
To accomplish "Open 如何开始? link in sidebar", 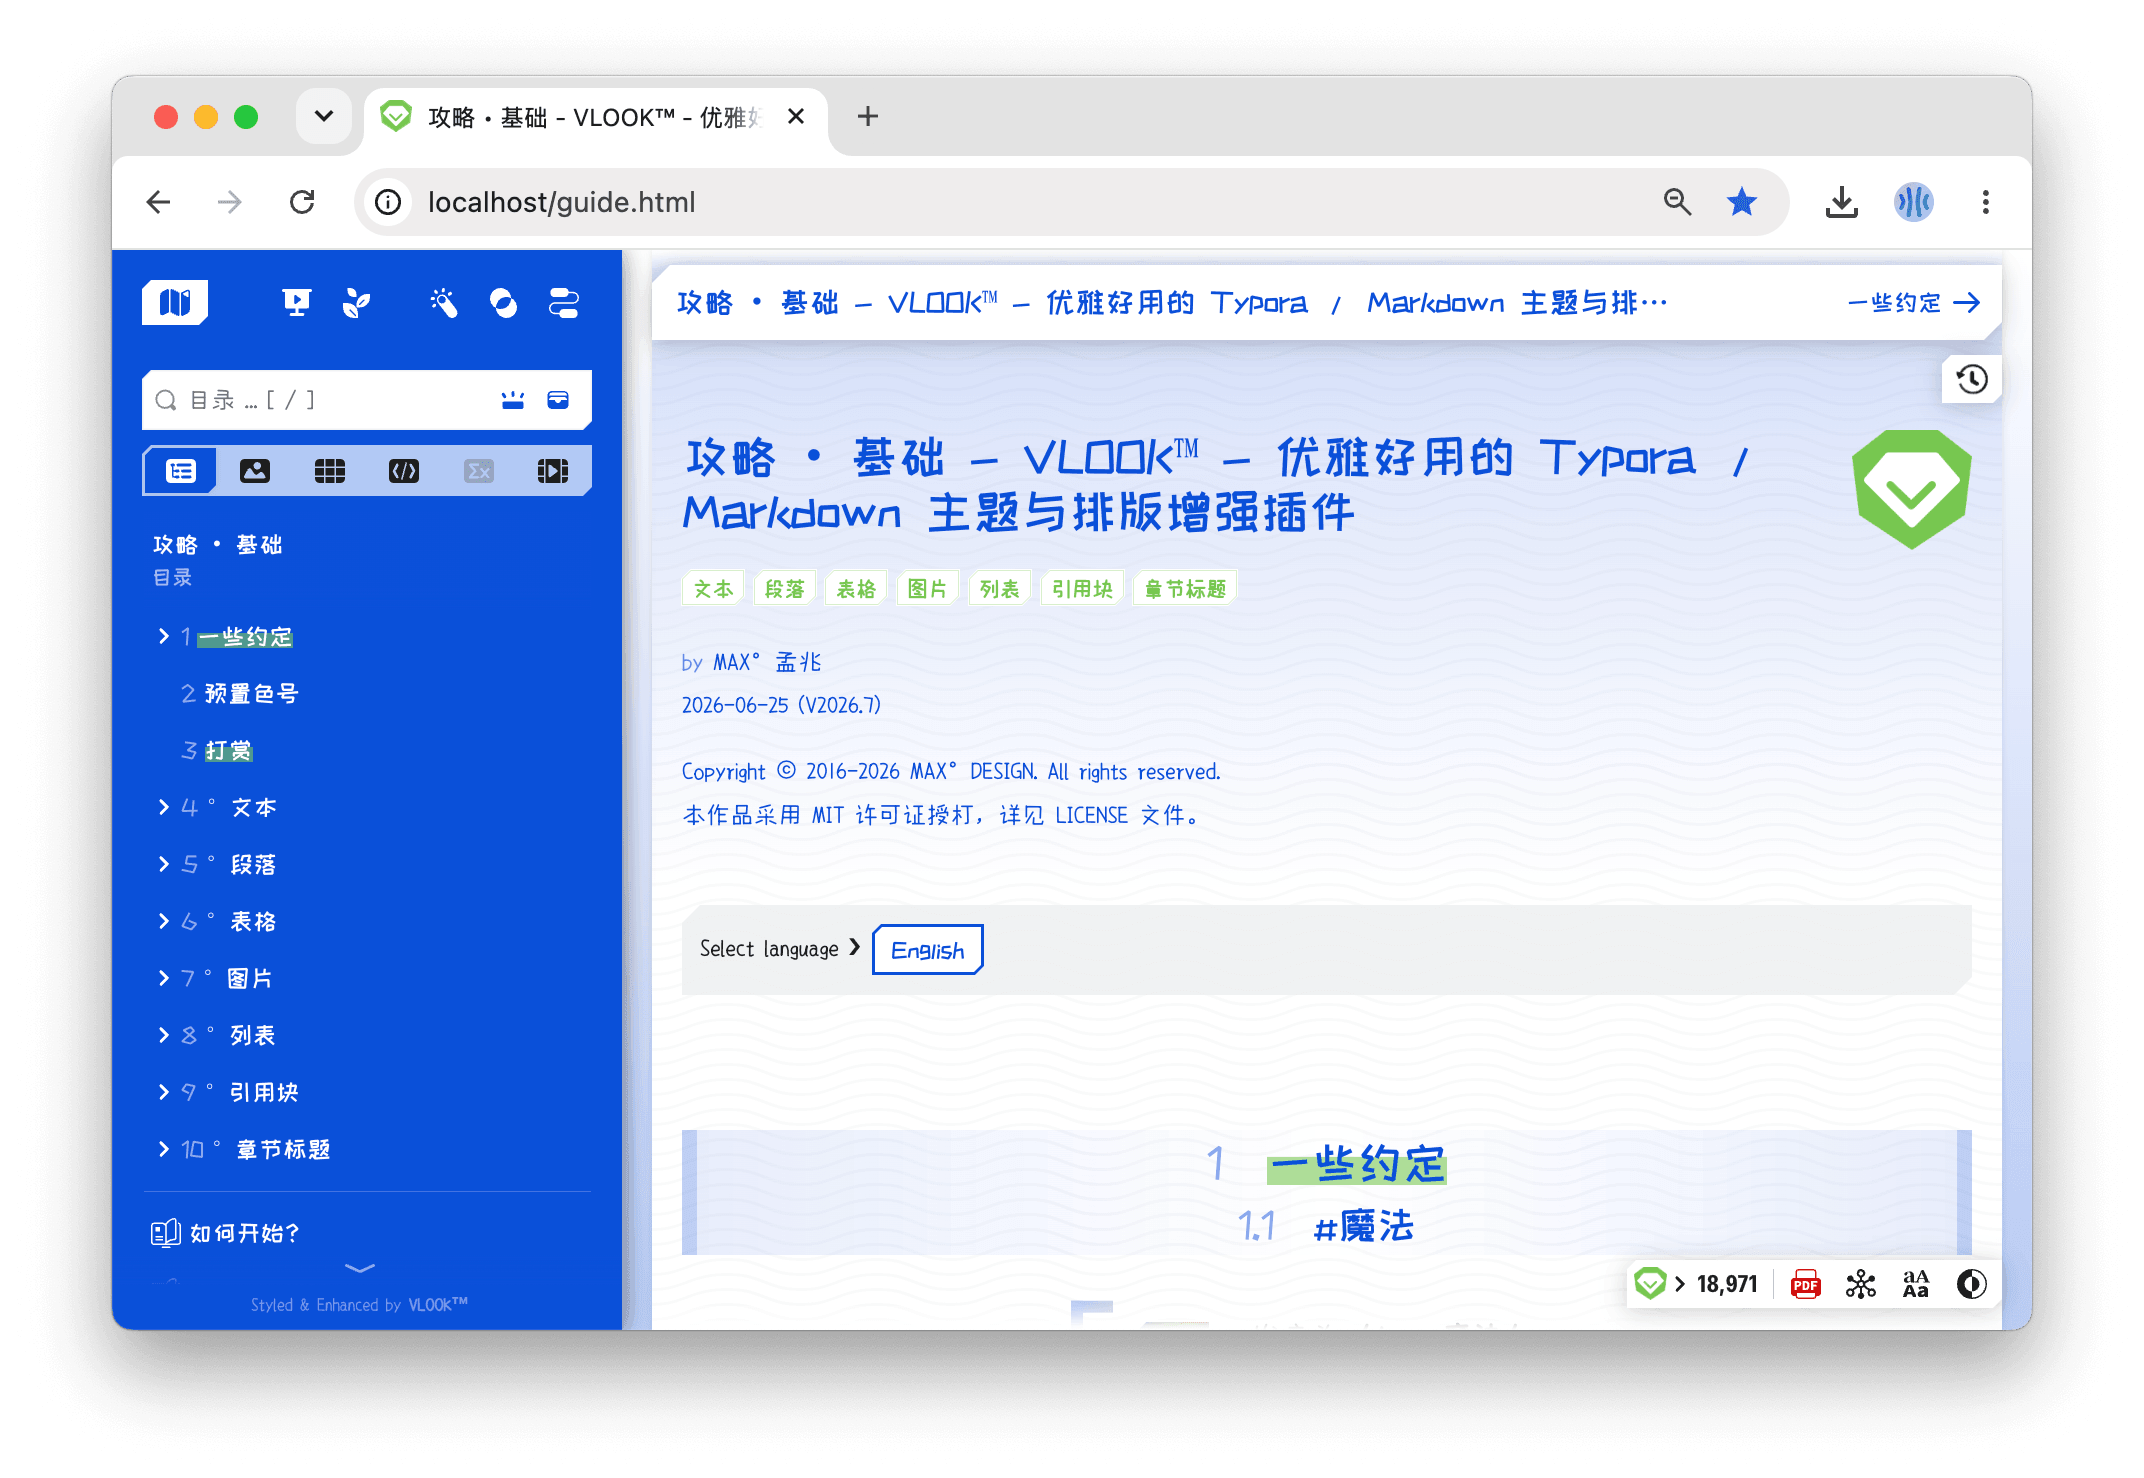I will click(245, 1233).
